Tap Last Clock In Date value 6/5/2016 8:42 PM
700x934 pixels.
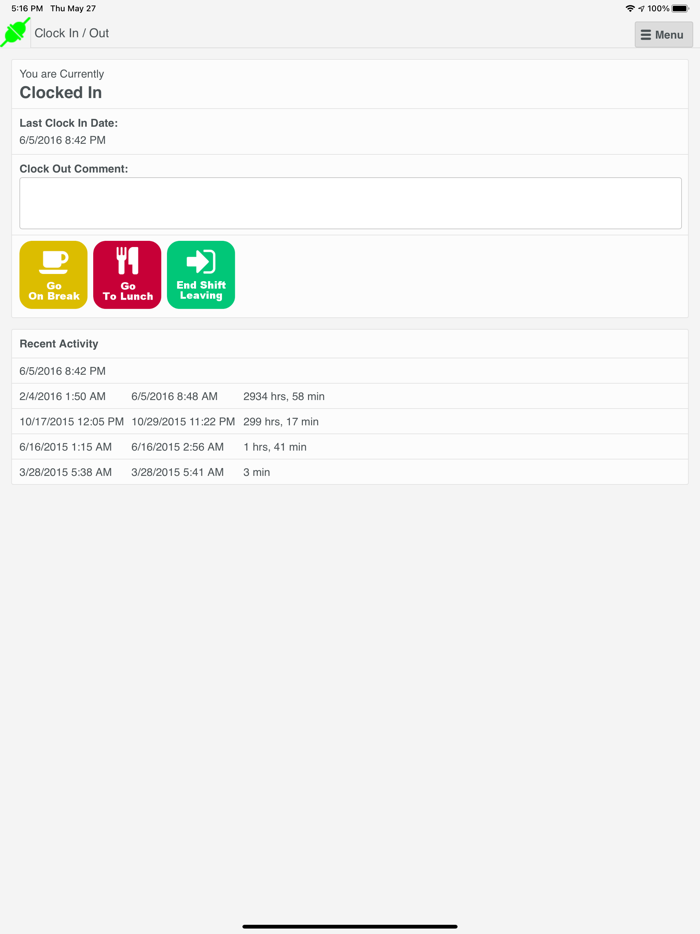pos(63,140)
